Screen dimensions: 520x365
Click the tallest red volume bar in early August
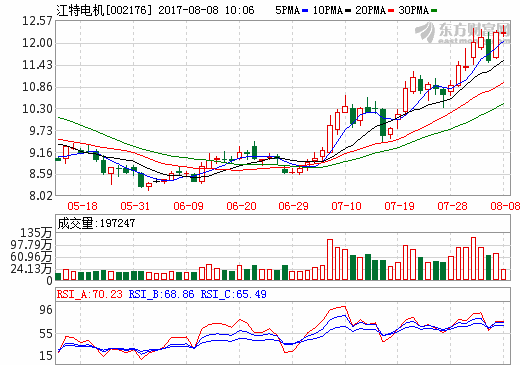473,258
